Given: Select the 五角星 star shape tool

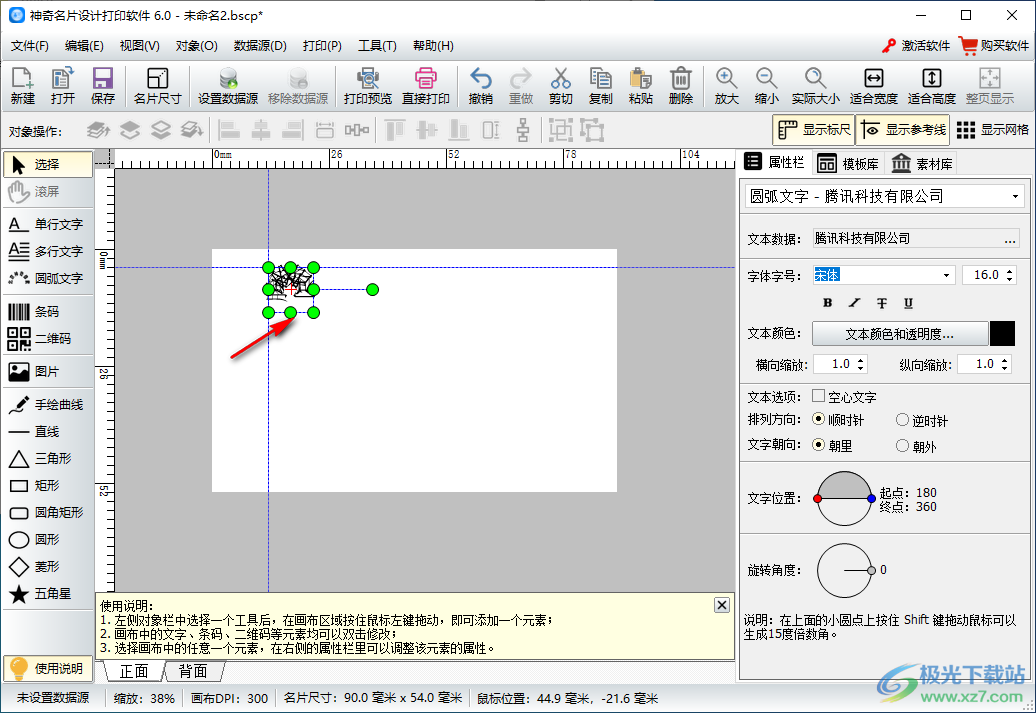Looking at the screenshot, I should pos(48,593).
